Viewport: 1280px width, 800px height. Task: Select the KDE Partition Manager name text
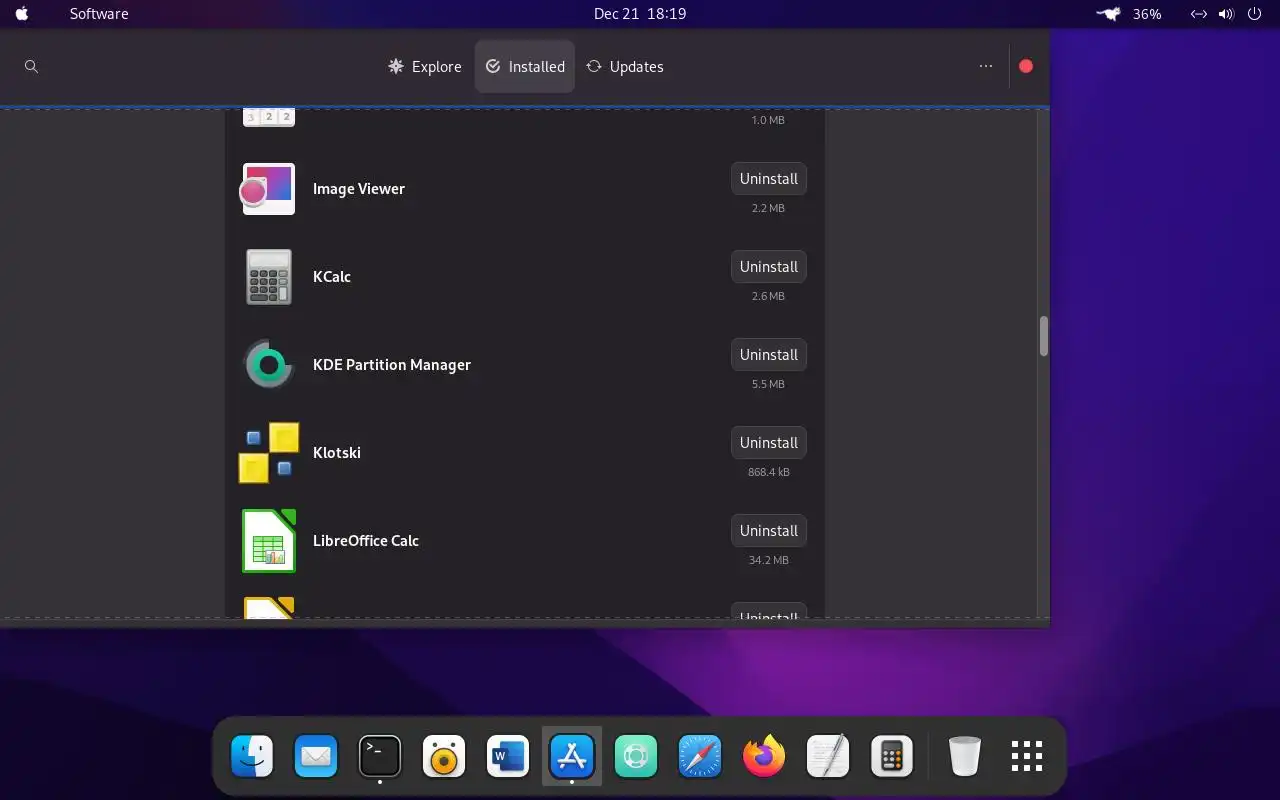(x=392, y=365)
